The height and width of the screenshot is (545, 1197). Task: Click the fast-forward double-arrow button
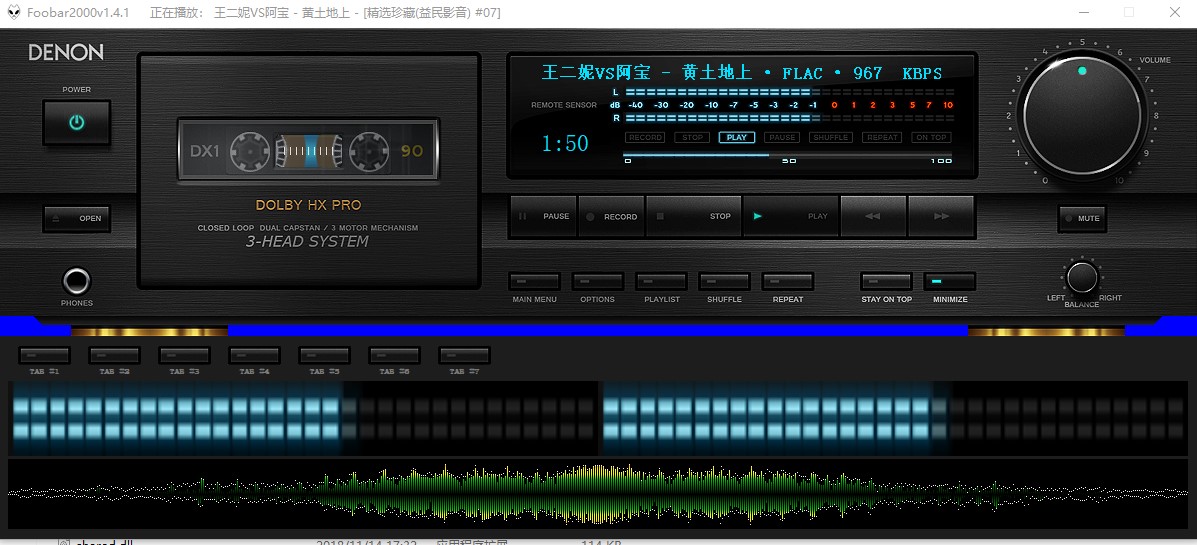tap(941, 216)
